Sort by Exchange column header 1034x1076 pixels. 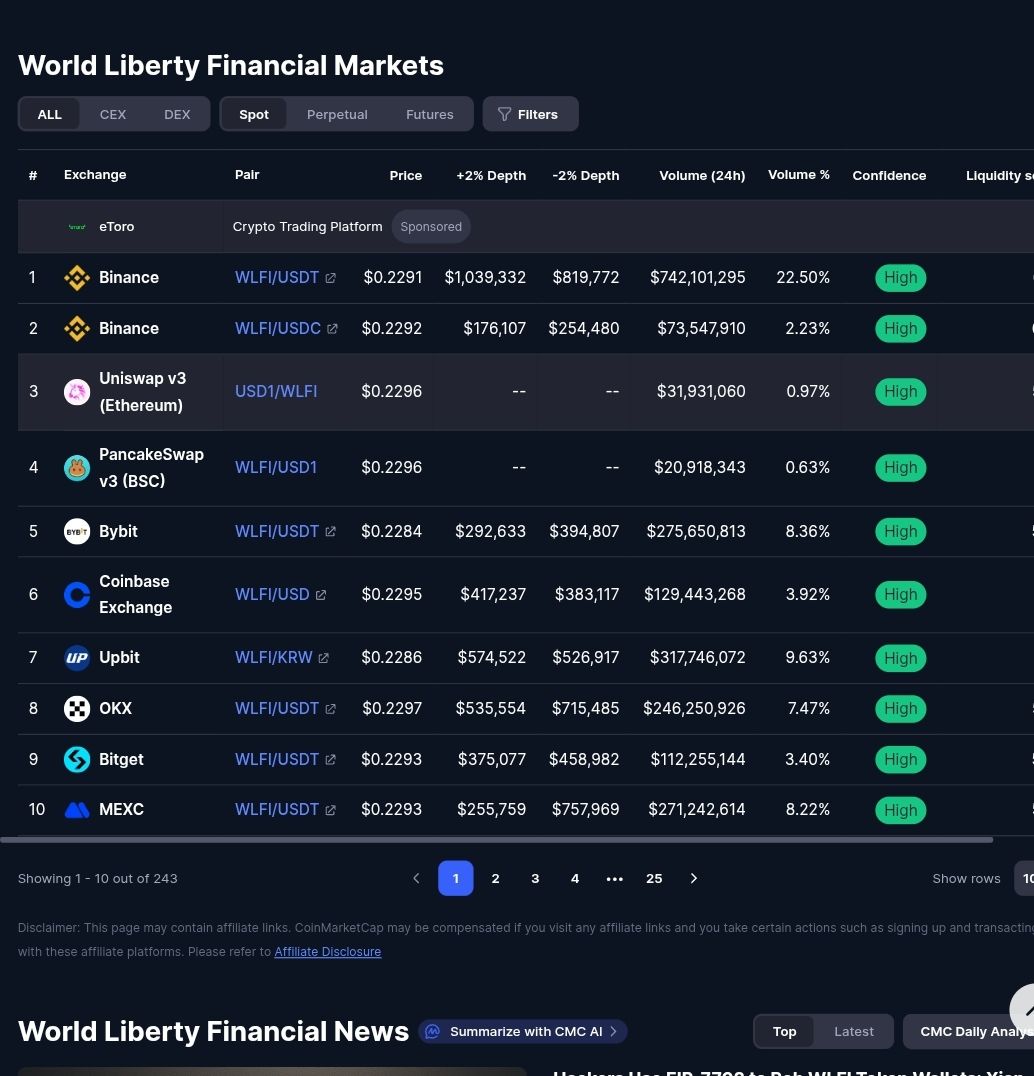pos(95,175)
